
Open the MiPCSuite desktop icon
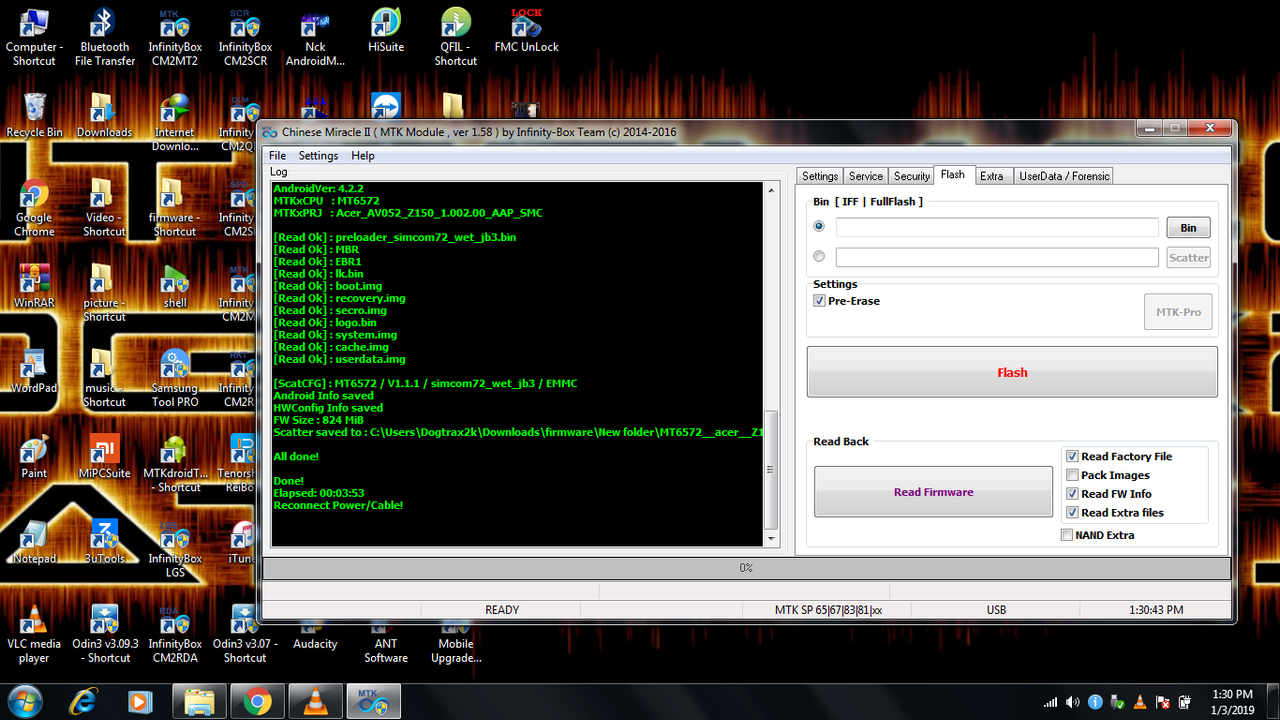104,457
